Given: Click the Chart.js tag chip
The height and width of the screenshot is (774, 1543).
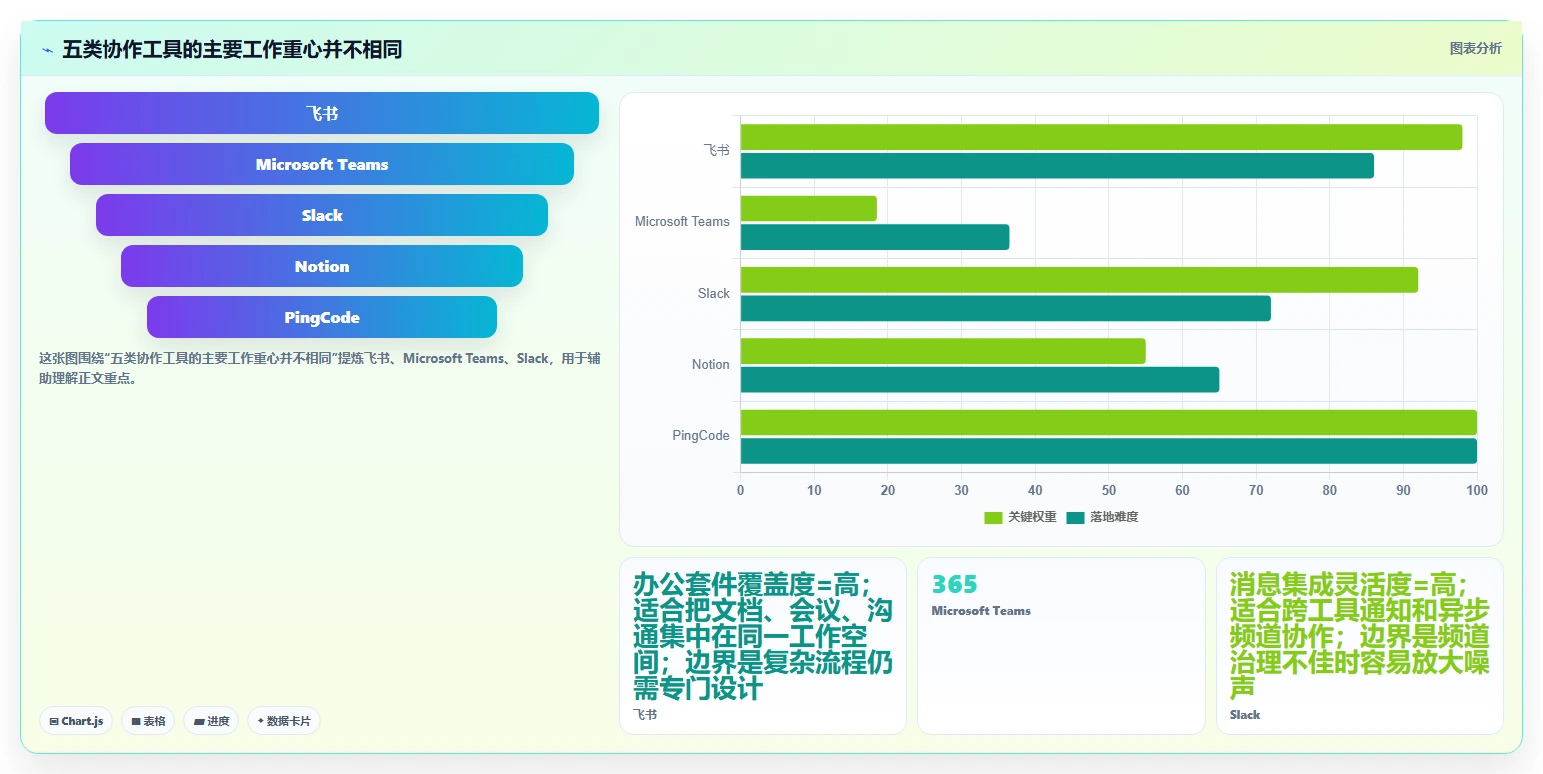Looking at the screenshot, I should point(76,721).
